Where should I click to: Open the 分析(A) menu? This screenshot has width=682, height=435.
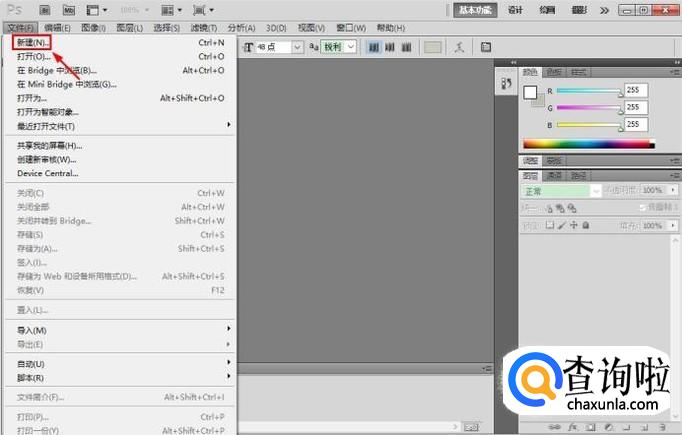[241, 28]
